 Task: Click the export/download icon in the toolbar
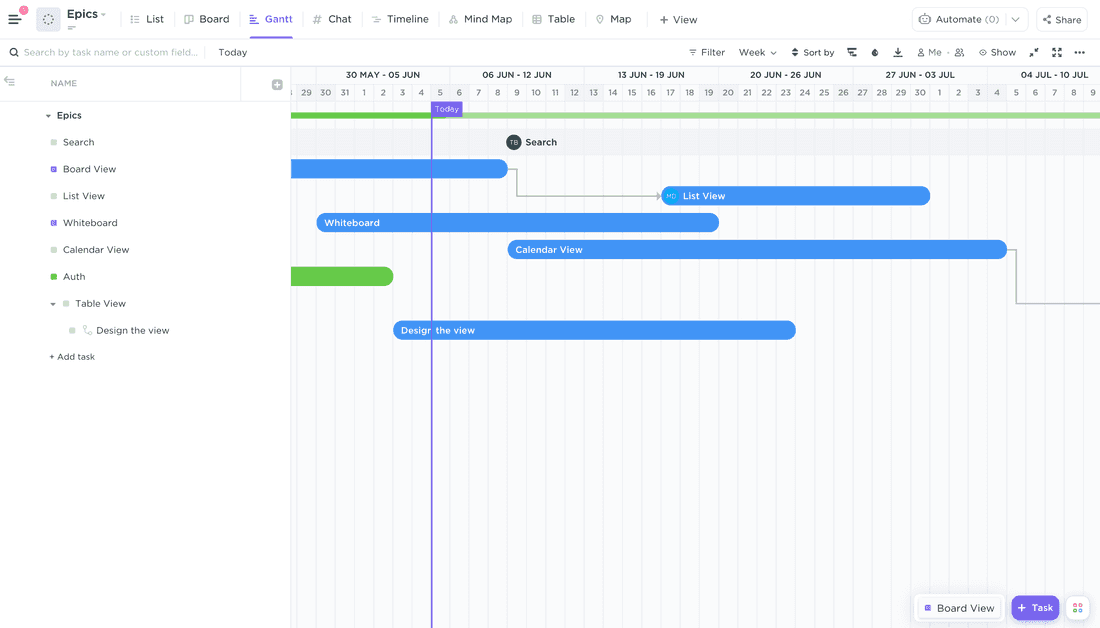[897, 51]
